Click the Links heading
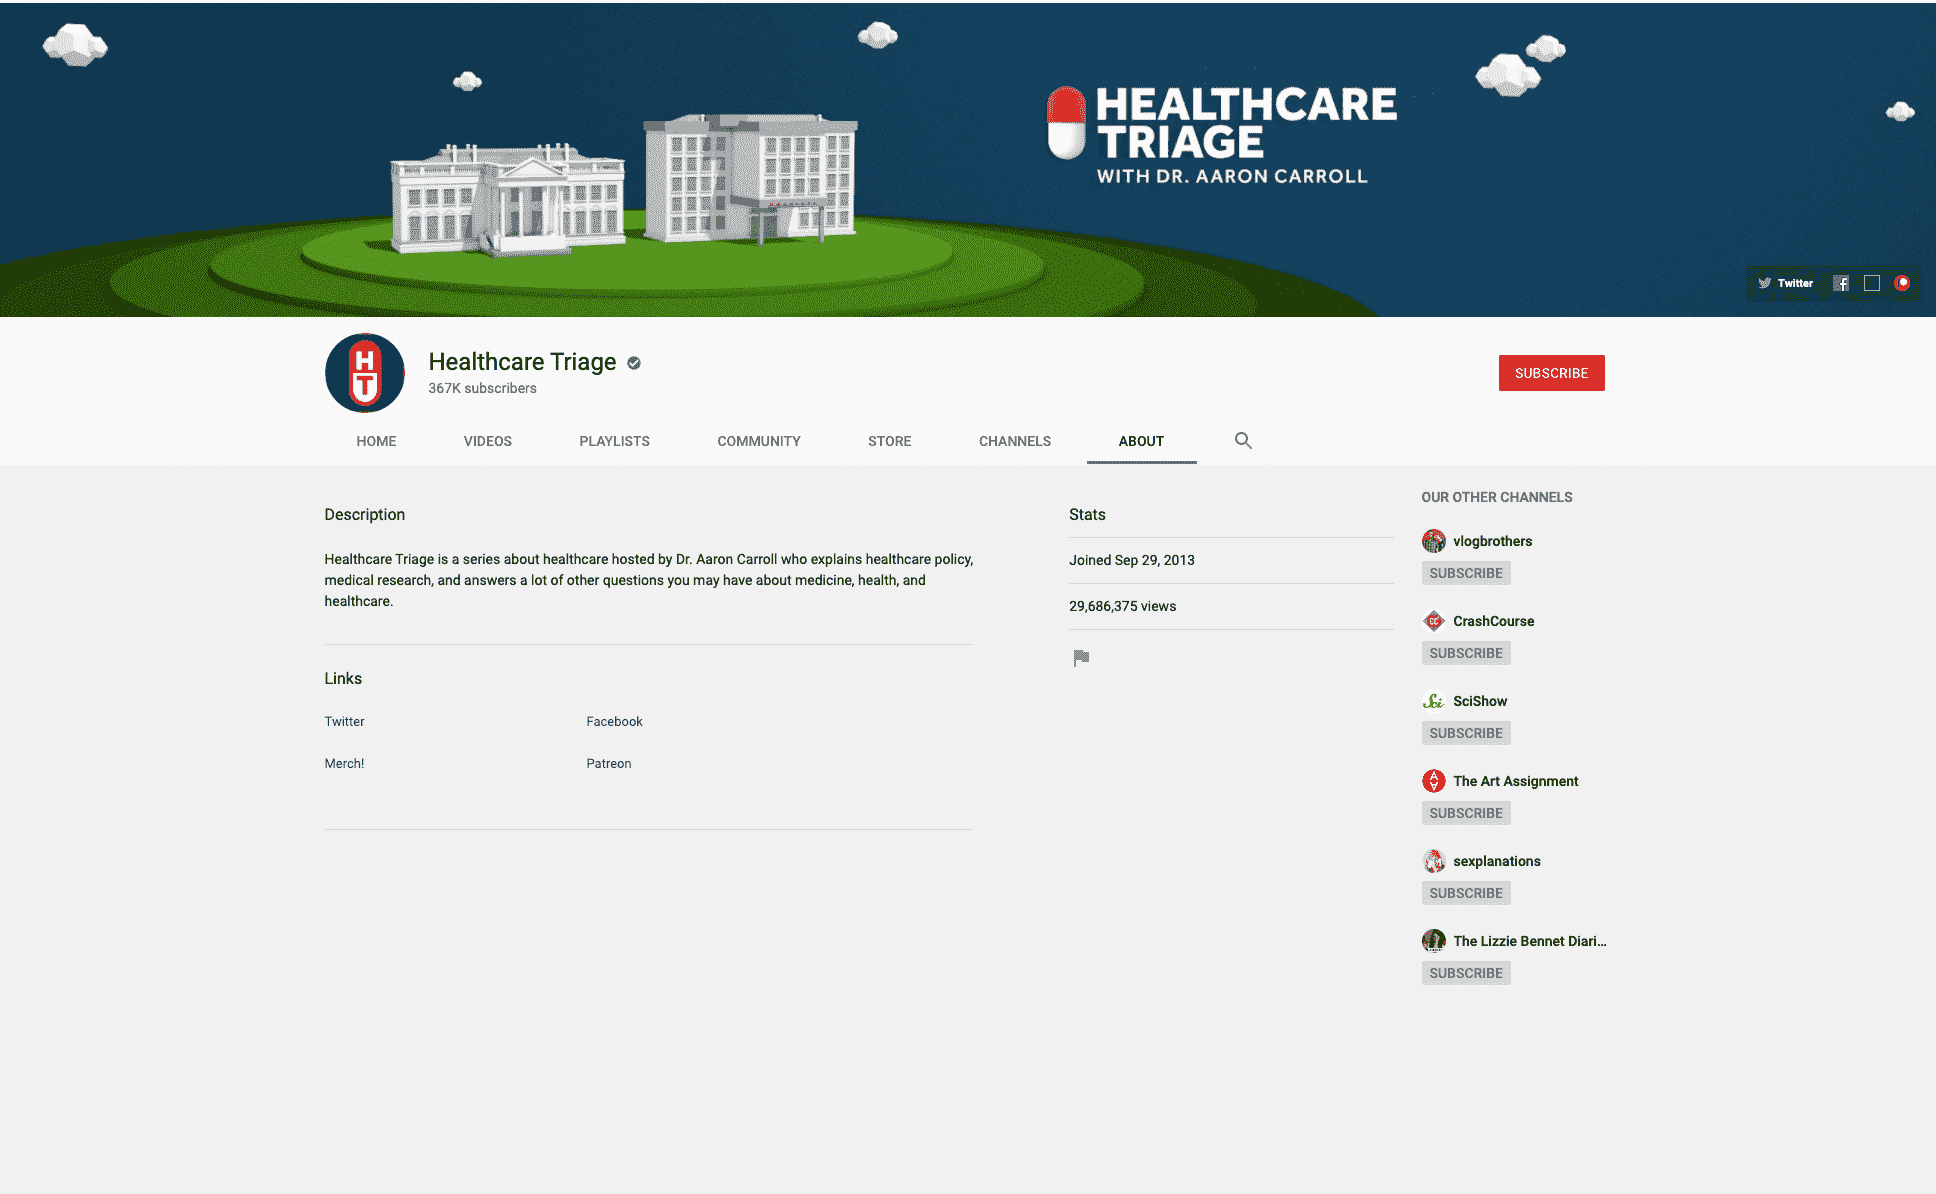This screenshot has width=1936, height=1194. [343, 678]
